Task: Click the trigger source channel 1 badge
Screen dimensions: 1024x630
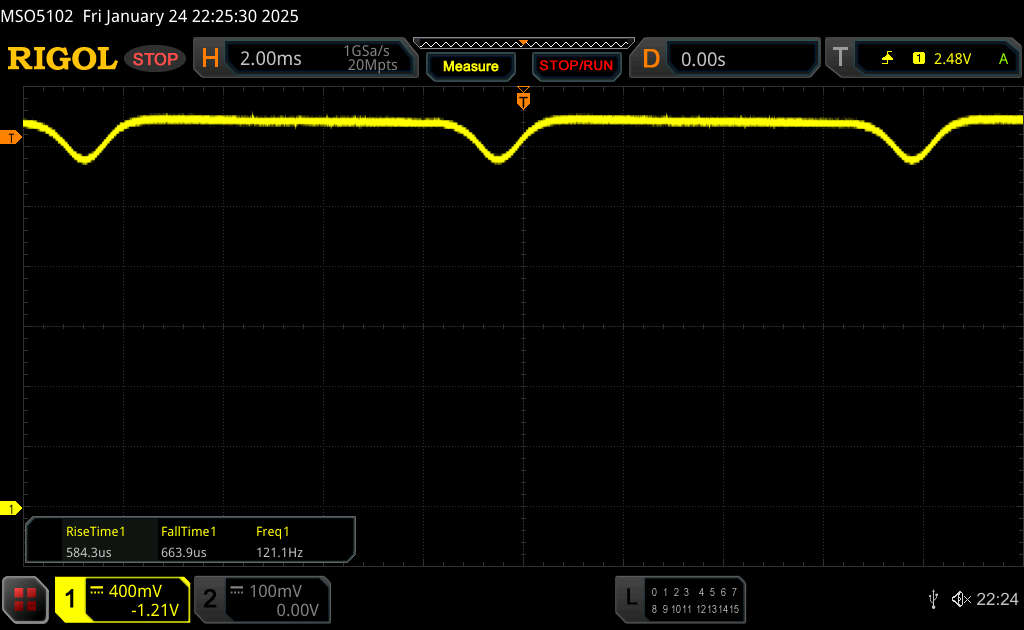Action: click(918, 59)
